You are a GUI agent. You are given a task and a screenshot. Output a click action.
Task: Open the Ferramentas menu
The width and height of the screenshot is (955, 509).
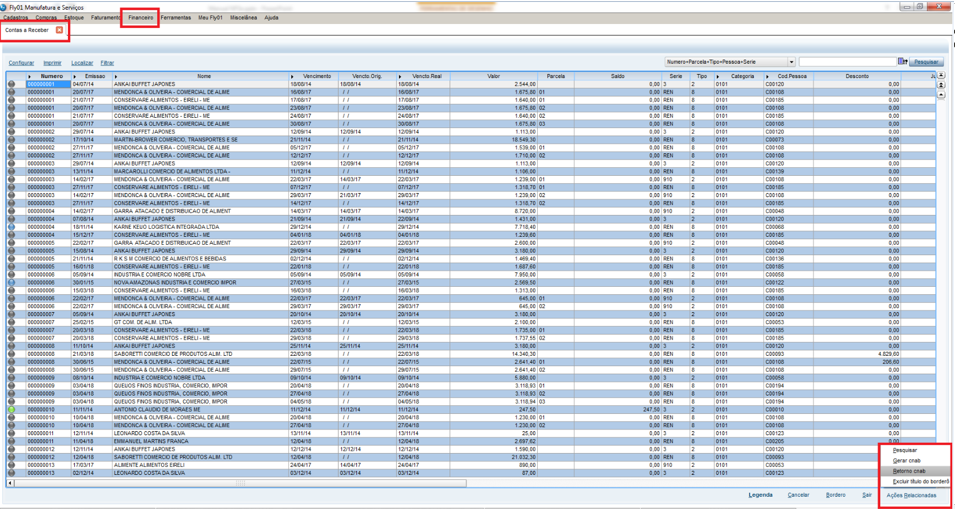click(176, 18)
